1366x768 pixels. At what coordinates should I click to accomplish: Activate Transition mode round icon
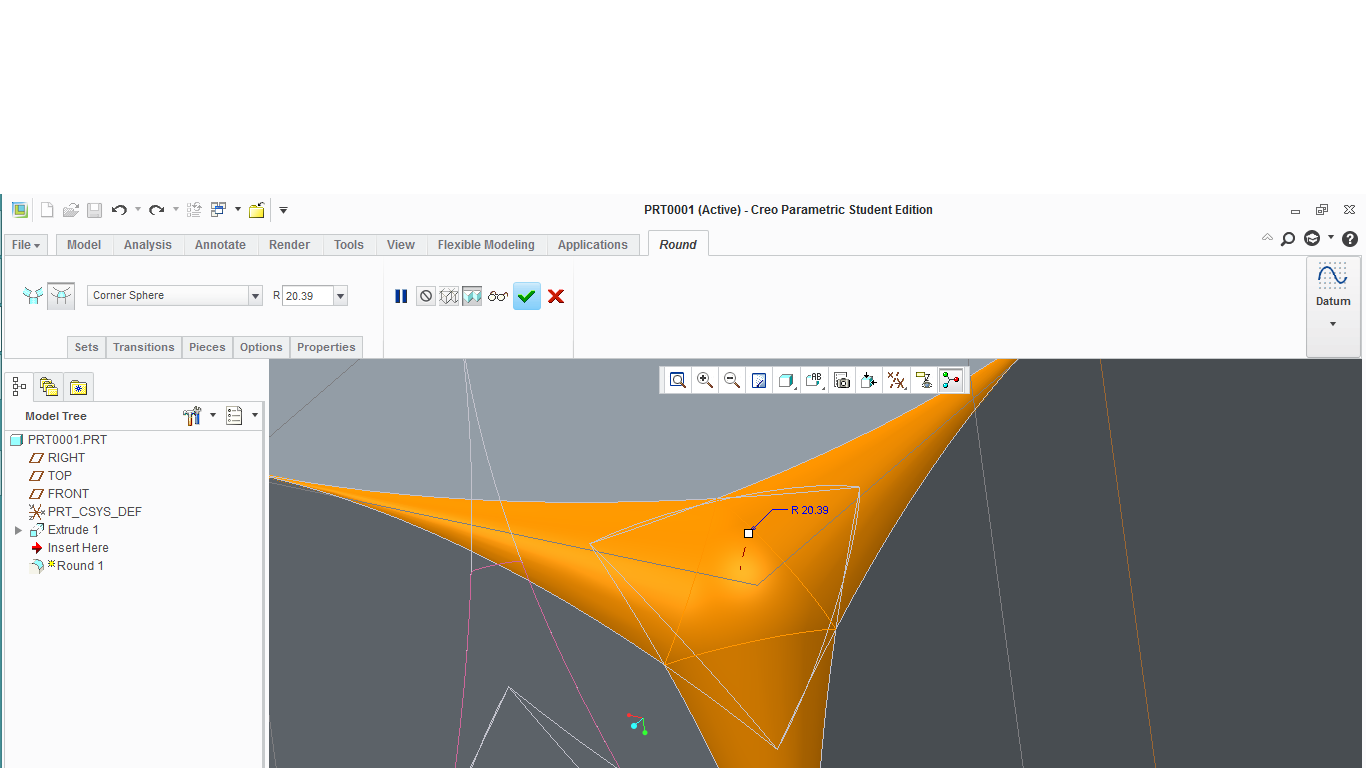[61, 296]
